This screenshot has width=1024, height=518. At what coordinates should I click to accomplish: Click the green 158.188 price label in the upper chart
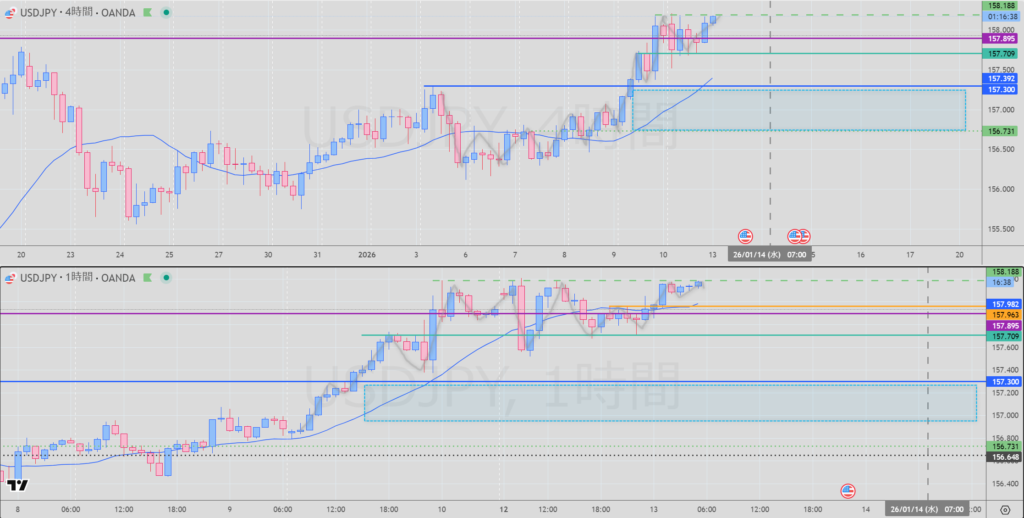click(1000, 6)
